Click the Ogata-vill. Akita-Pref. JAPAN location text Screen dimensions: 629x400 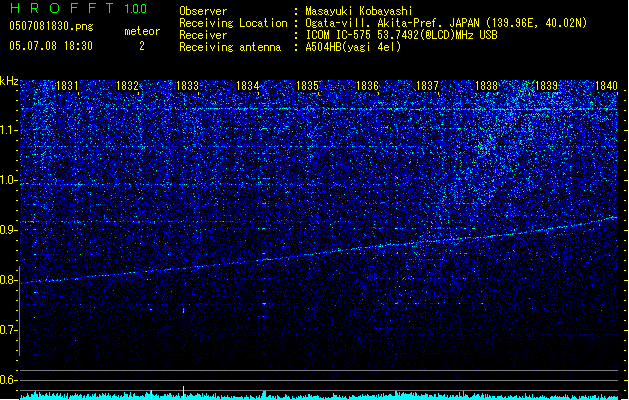[446, 23]
